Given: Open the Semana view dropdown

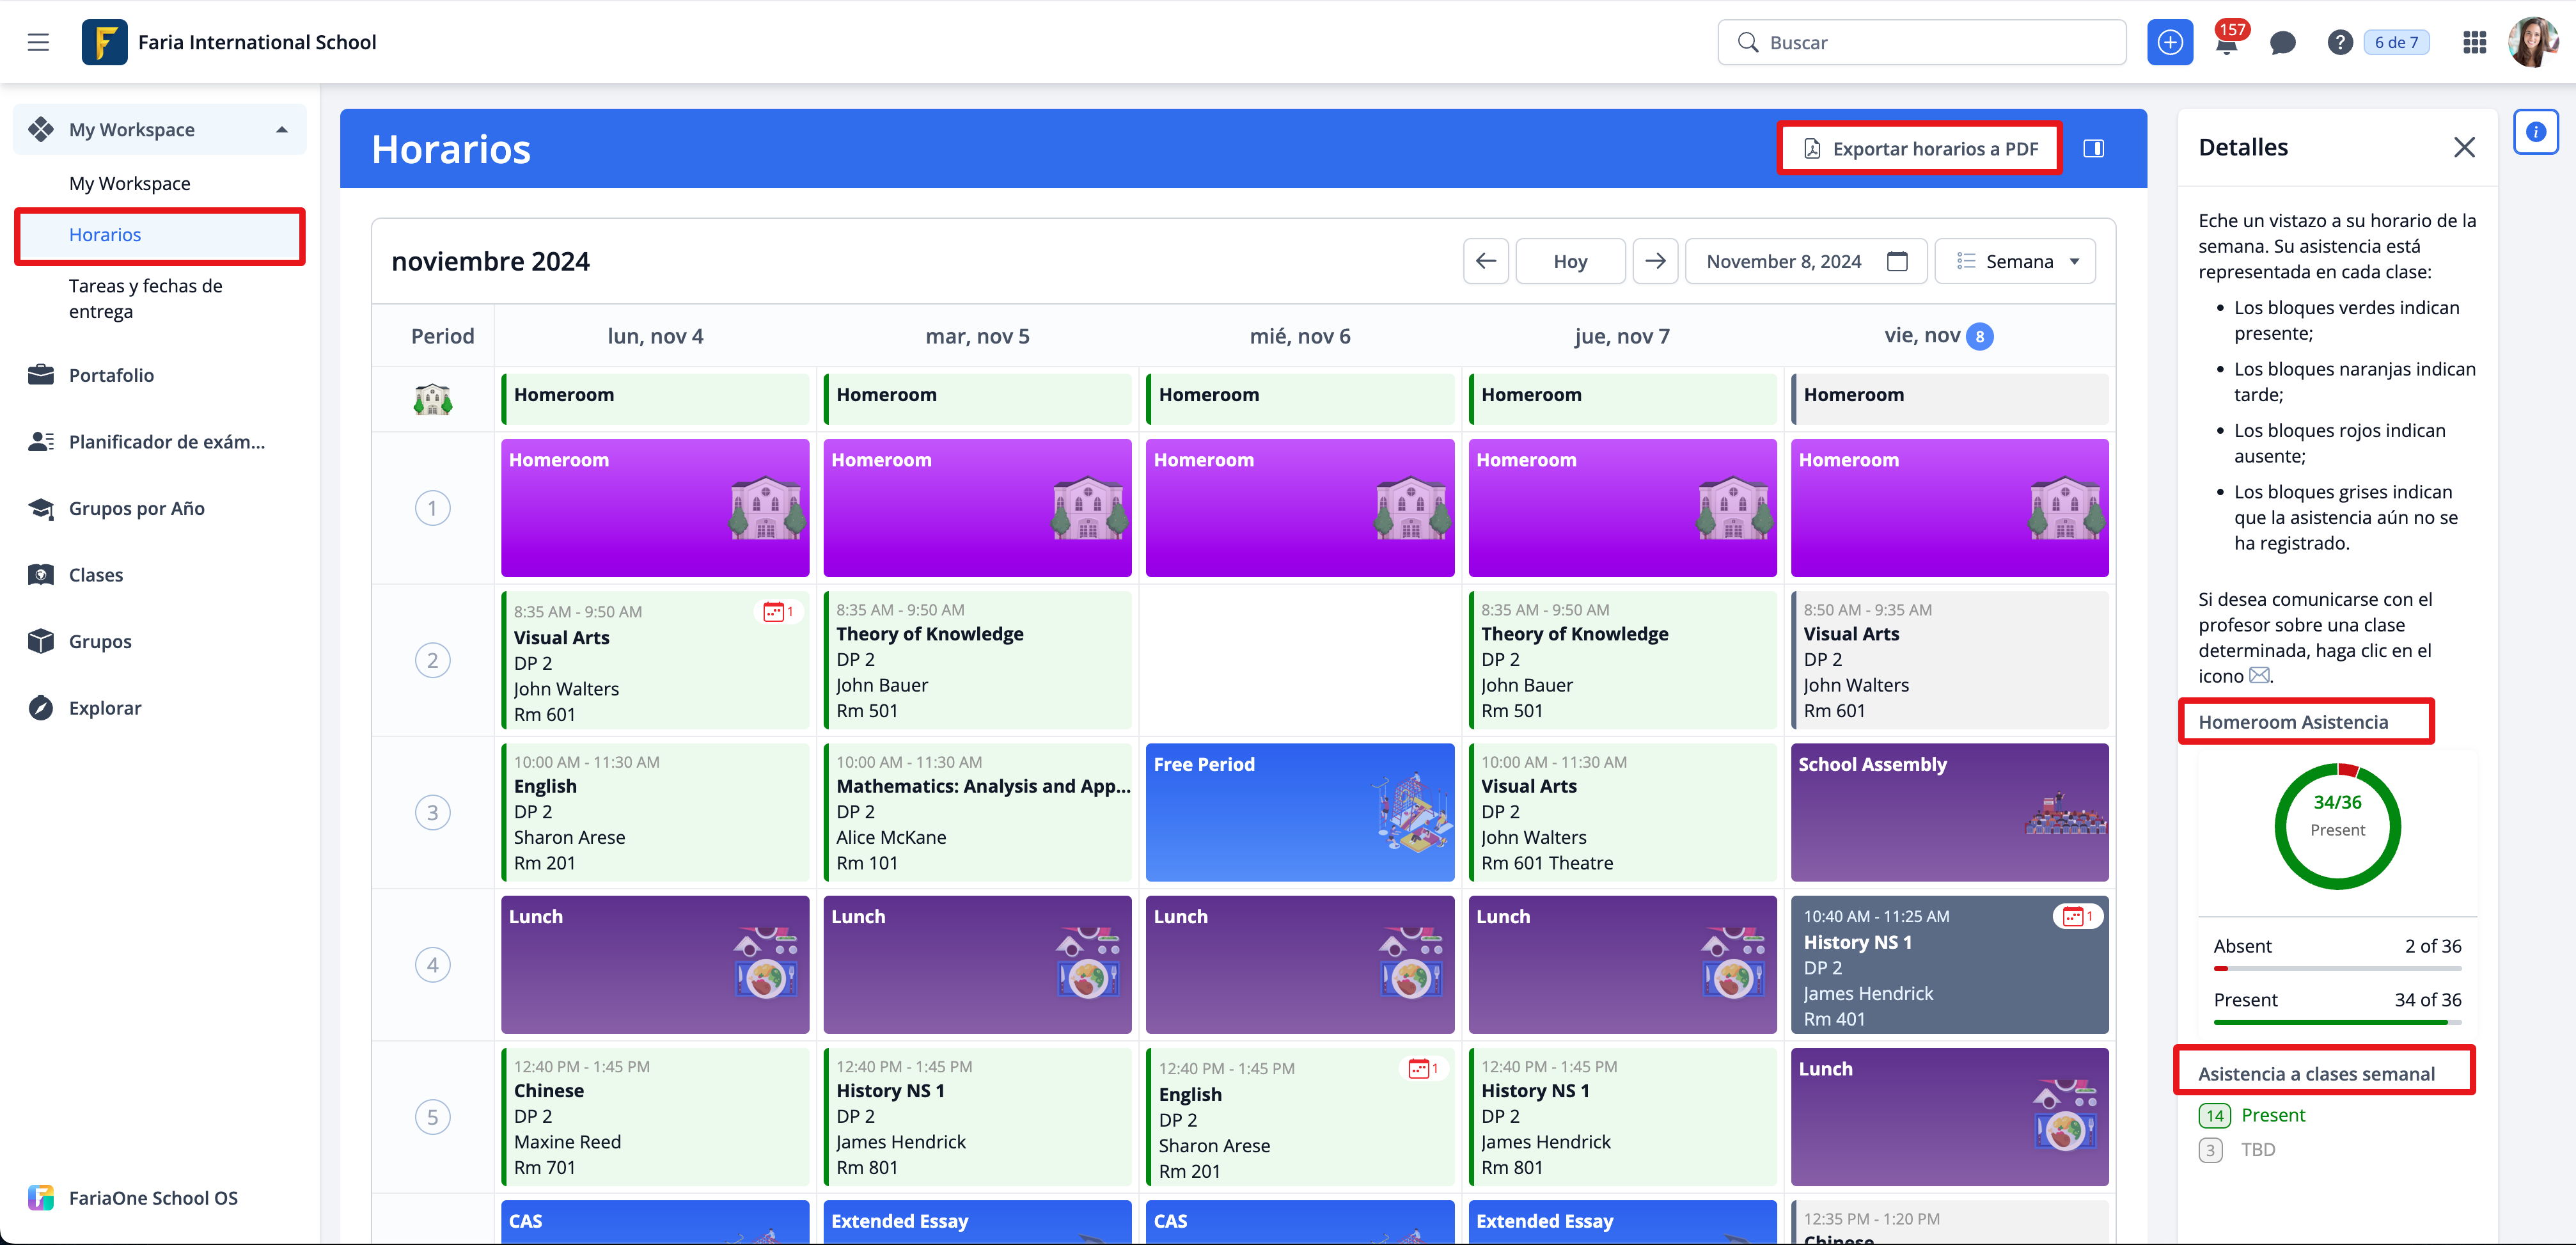Looking at the screenshot, I should [x=2015, y=261].
